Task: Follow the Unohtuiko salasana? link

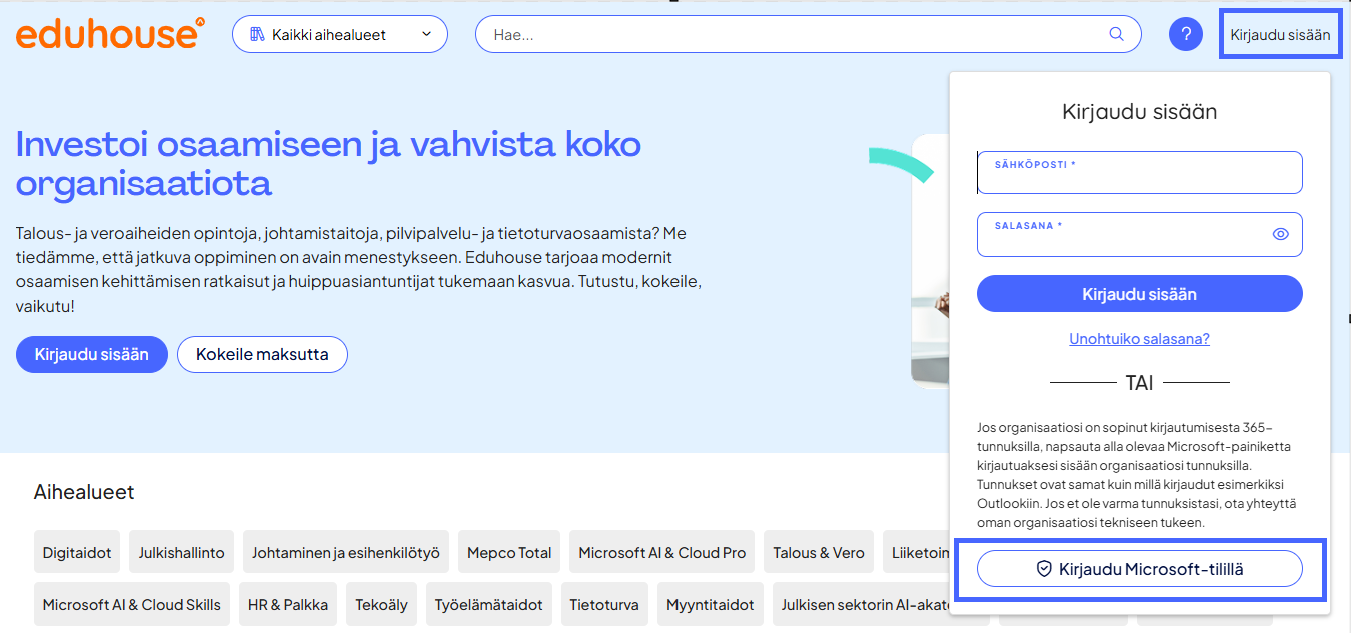Action: pyautogui.click(x=1140, y=339)
